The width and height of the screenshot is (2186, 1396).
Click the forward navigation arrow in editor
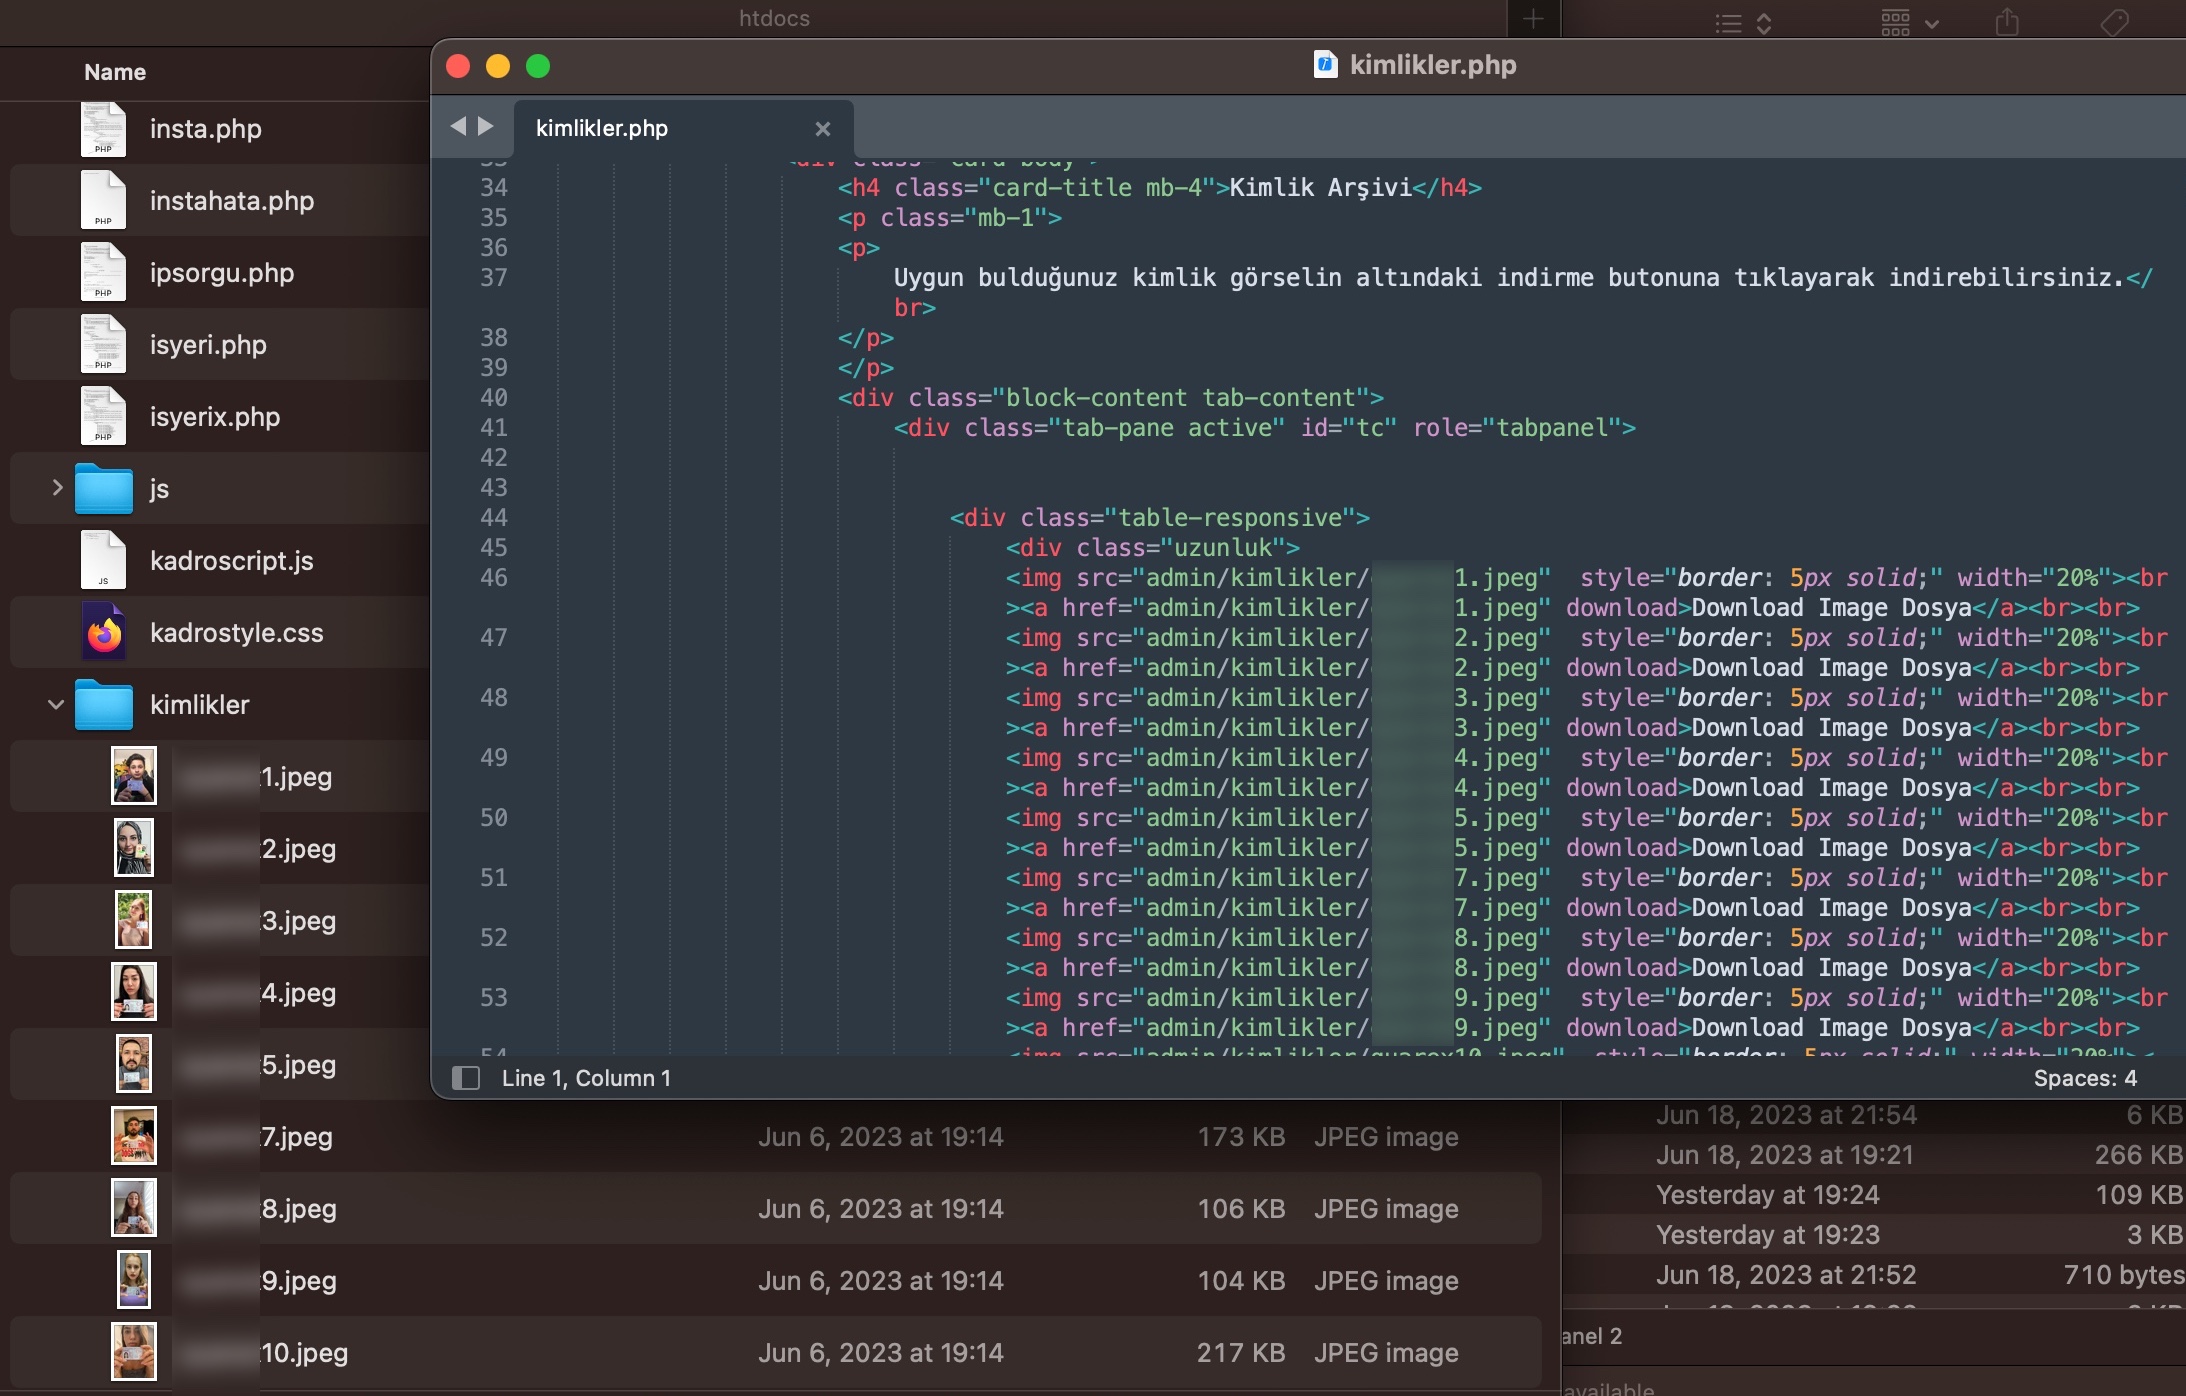(x=486, y=126)
